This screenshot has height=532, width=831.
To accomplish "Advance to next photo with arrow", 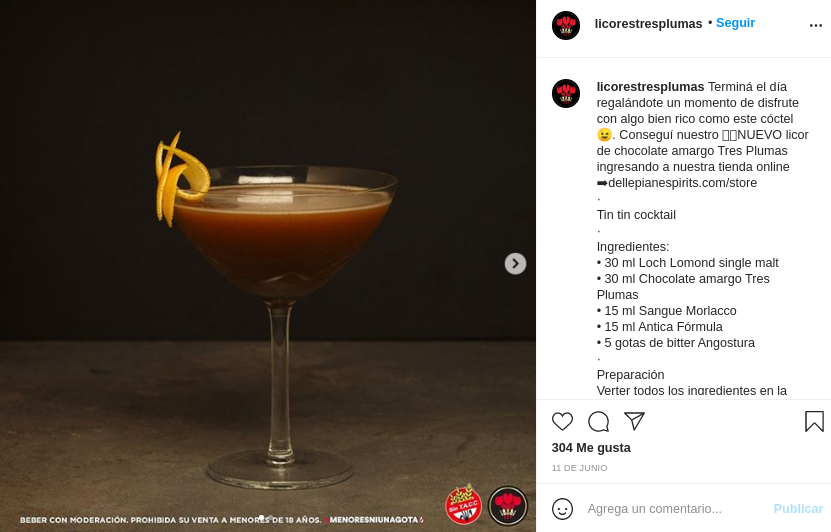I will point(515,263).
